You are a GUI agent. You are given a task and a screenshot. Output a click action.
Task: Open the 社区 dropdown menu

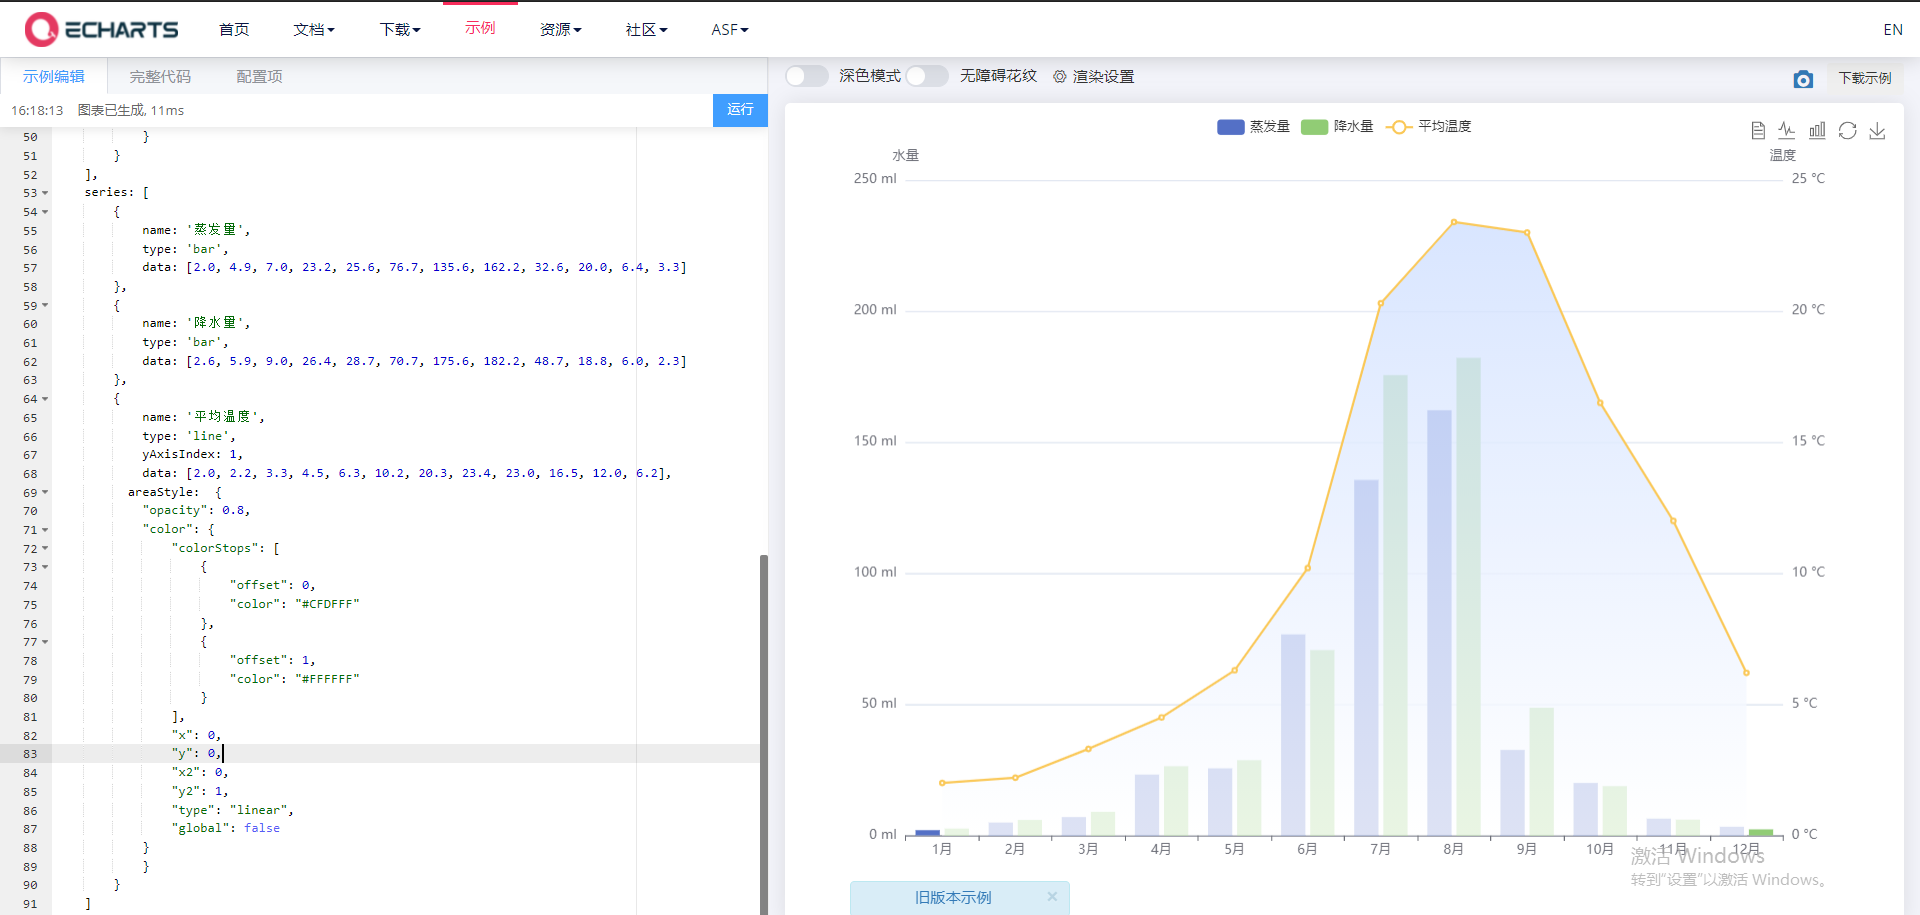[646, 29]
